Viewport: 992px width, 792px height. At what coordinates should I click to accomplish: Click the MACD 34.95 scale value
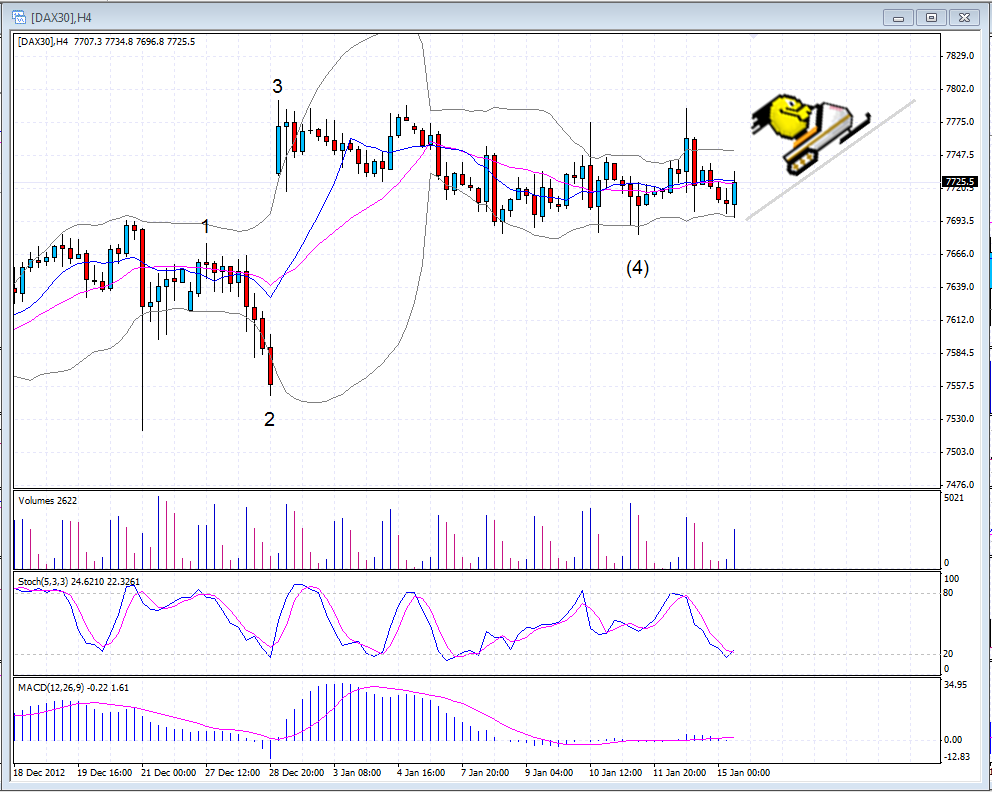click(958, 685)
